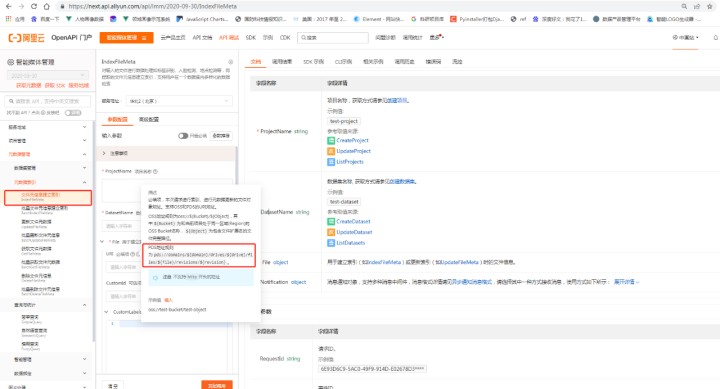The height and width of the screenshot is (389, 720).
Task: Select the CDK item in the top navigation
Action: pyautogui.click(x=285, y=38)
